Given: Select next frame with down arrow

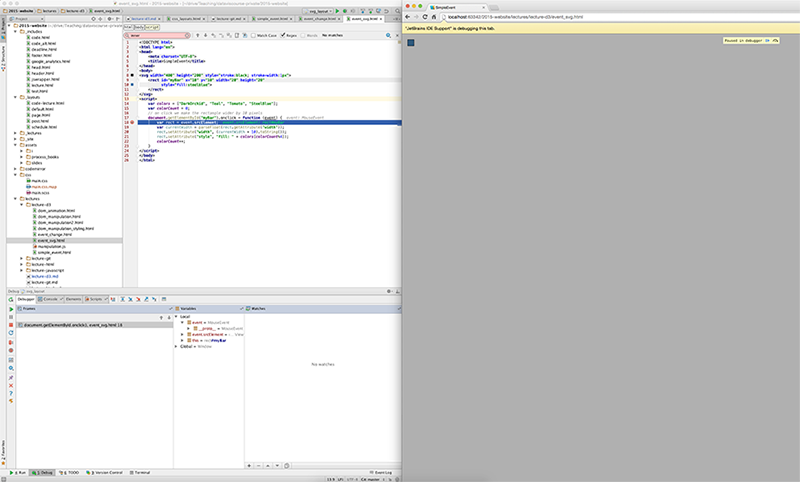Looking at the screenshot, I should (169, 317).
